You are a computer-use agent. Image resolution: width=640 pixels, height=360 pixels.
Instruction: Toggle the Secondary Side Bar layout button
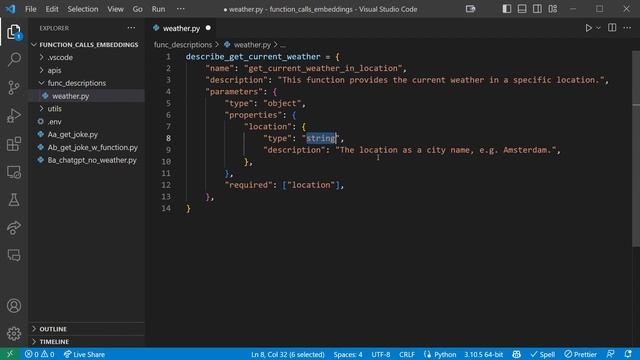[537, 9]
